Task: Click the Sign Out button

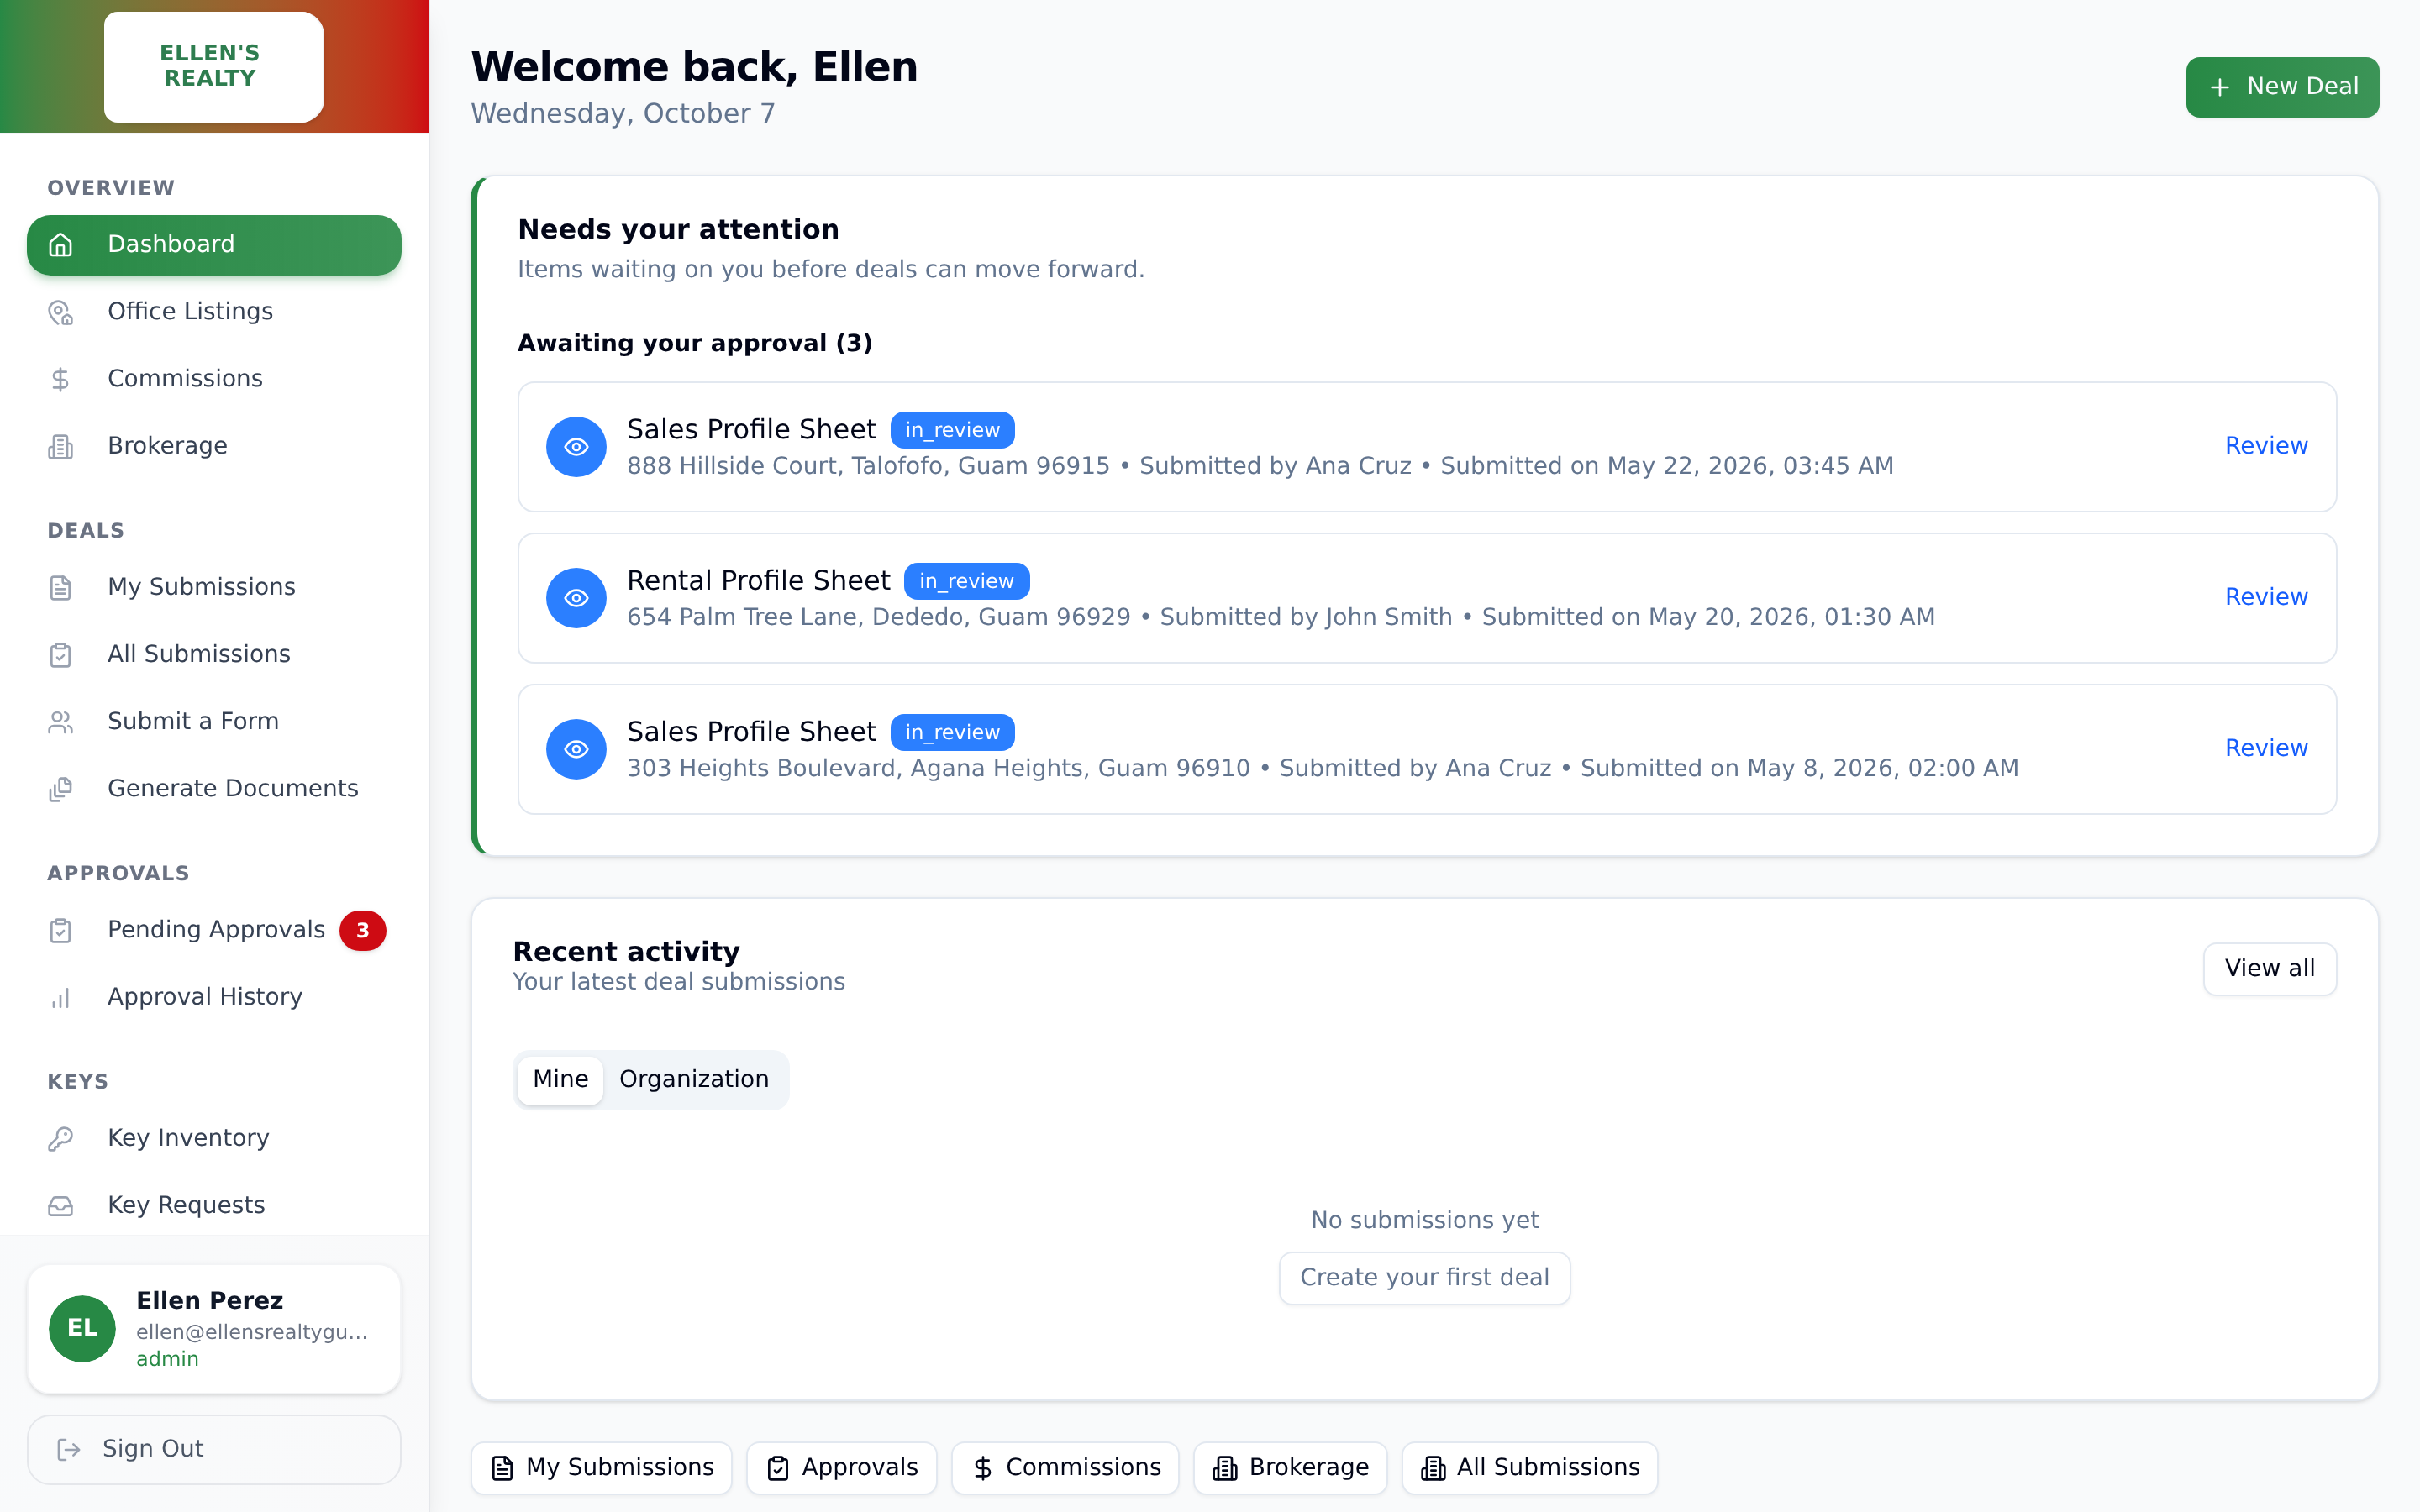Action: point(214,1449)
